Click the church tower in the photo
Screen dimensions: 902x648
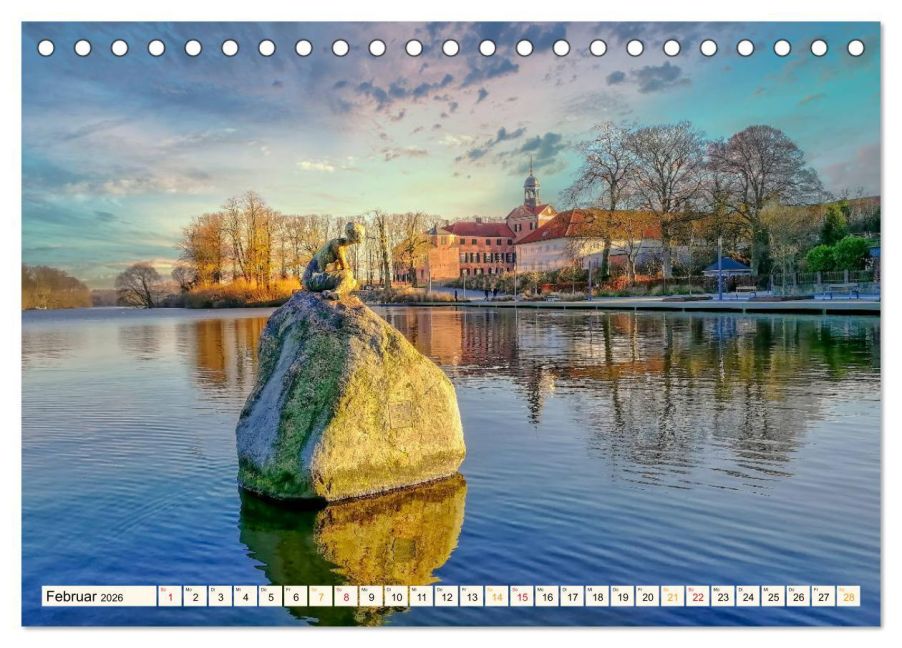pos(529,185)
